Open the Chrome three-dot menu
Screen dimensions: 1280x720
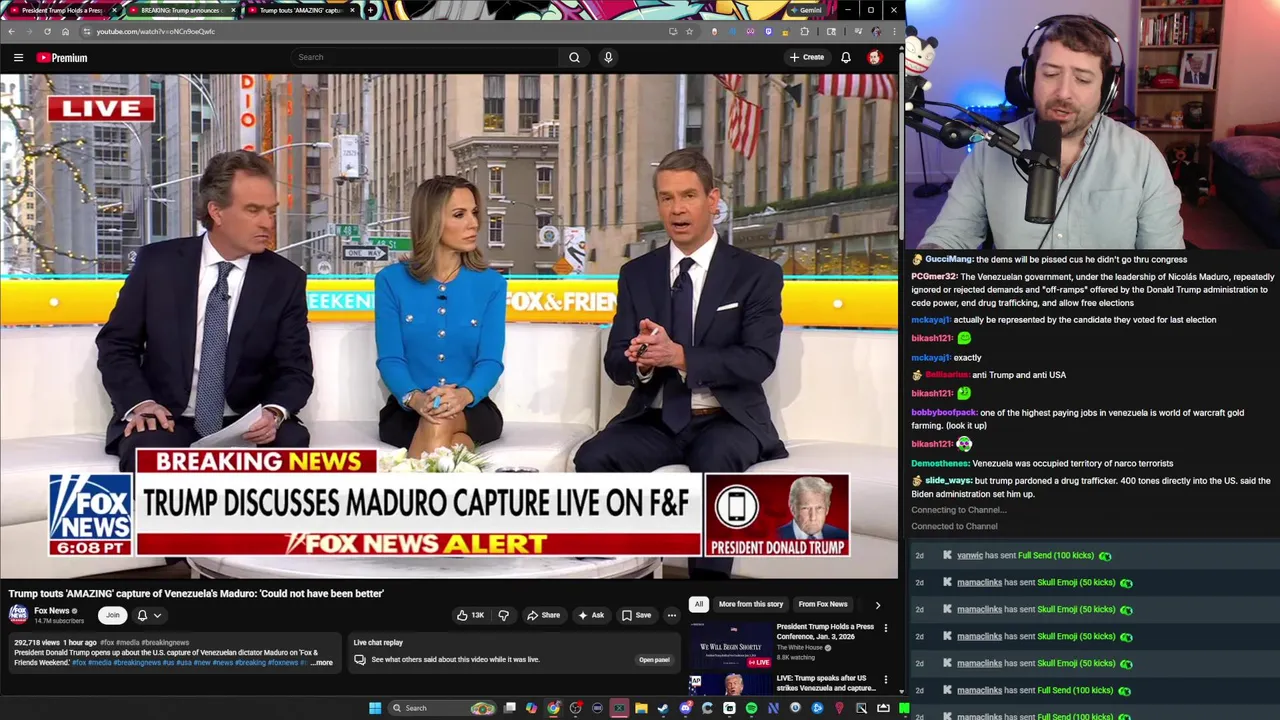pos(893,31)
